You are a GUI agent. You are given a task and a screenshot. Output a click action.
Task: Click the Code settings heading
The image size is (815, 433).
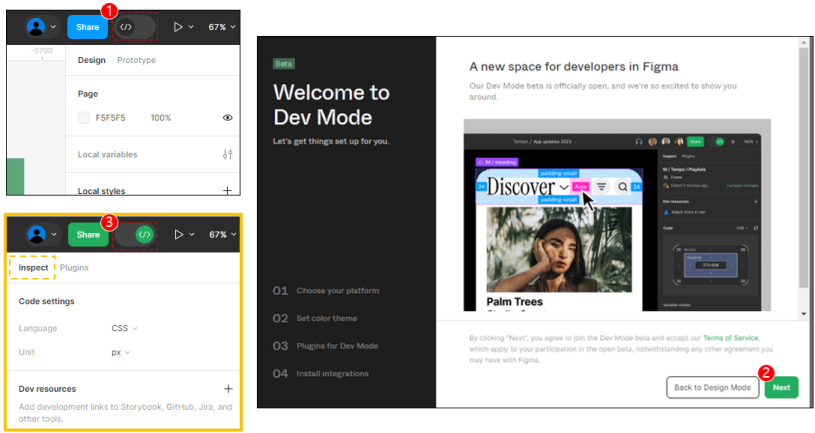pos(46,301)
